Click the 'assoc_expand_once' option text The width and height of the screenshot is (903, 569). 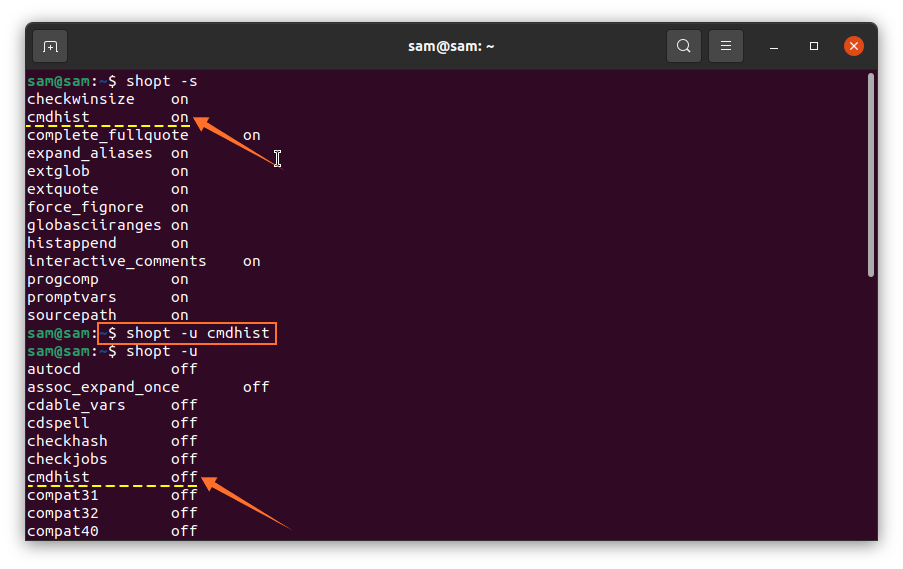[x=103, y=387]
